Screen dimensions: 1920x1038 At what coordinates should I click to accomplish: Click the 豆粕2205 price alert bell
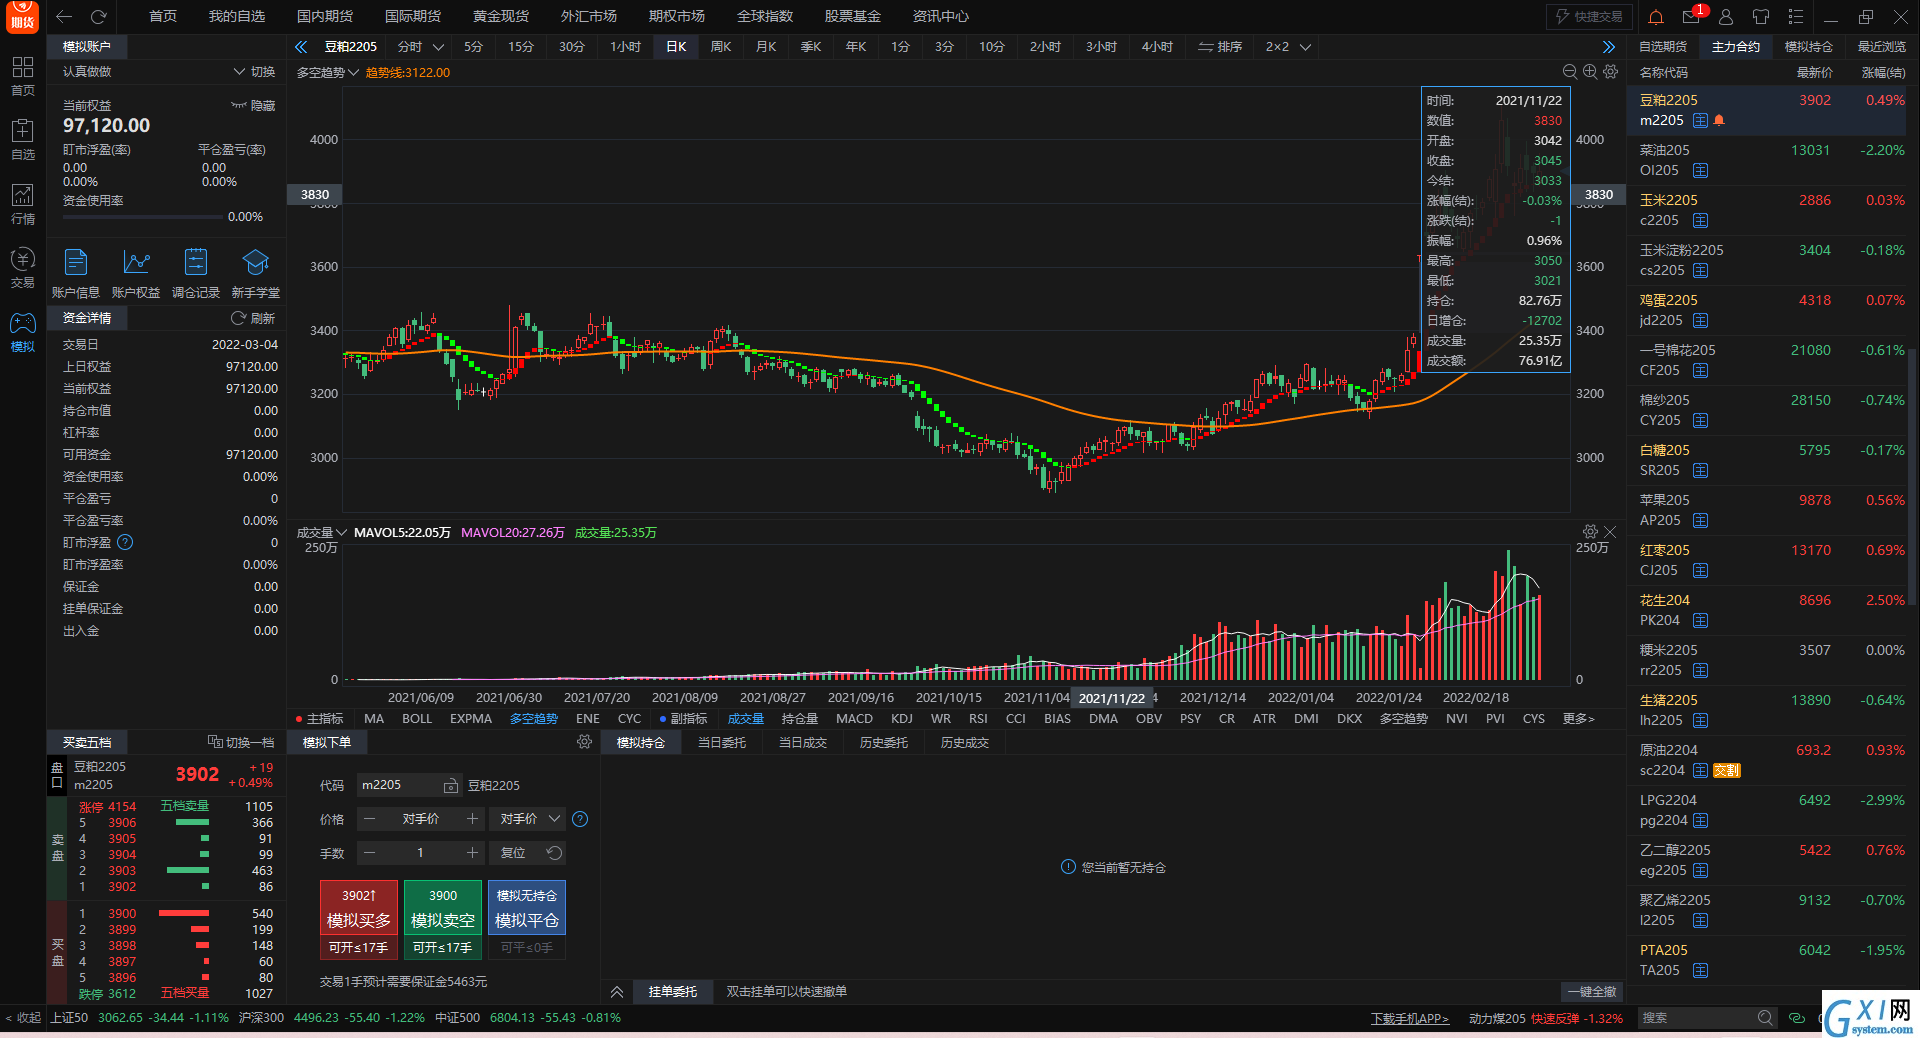[1719, 120]
